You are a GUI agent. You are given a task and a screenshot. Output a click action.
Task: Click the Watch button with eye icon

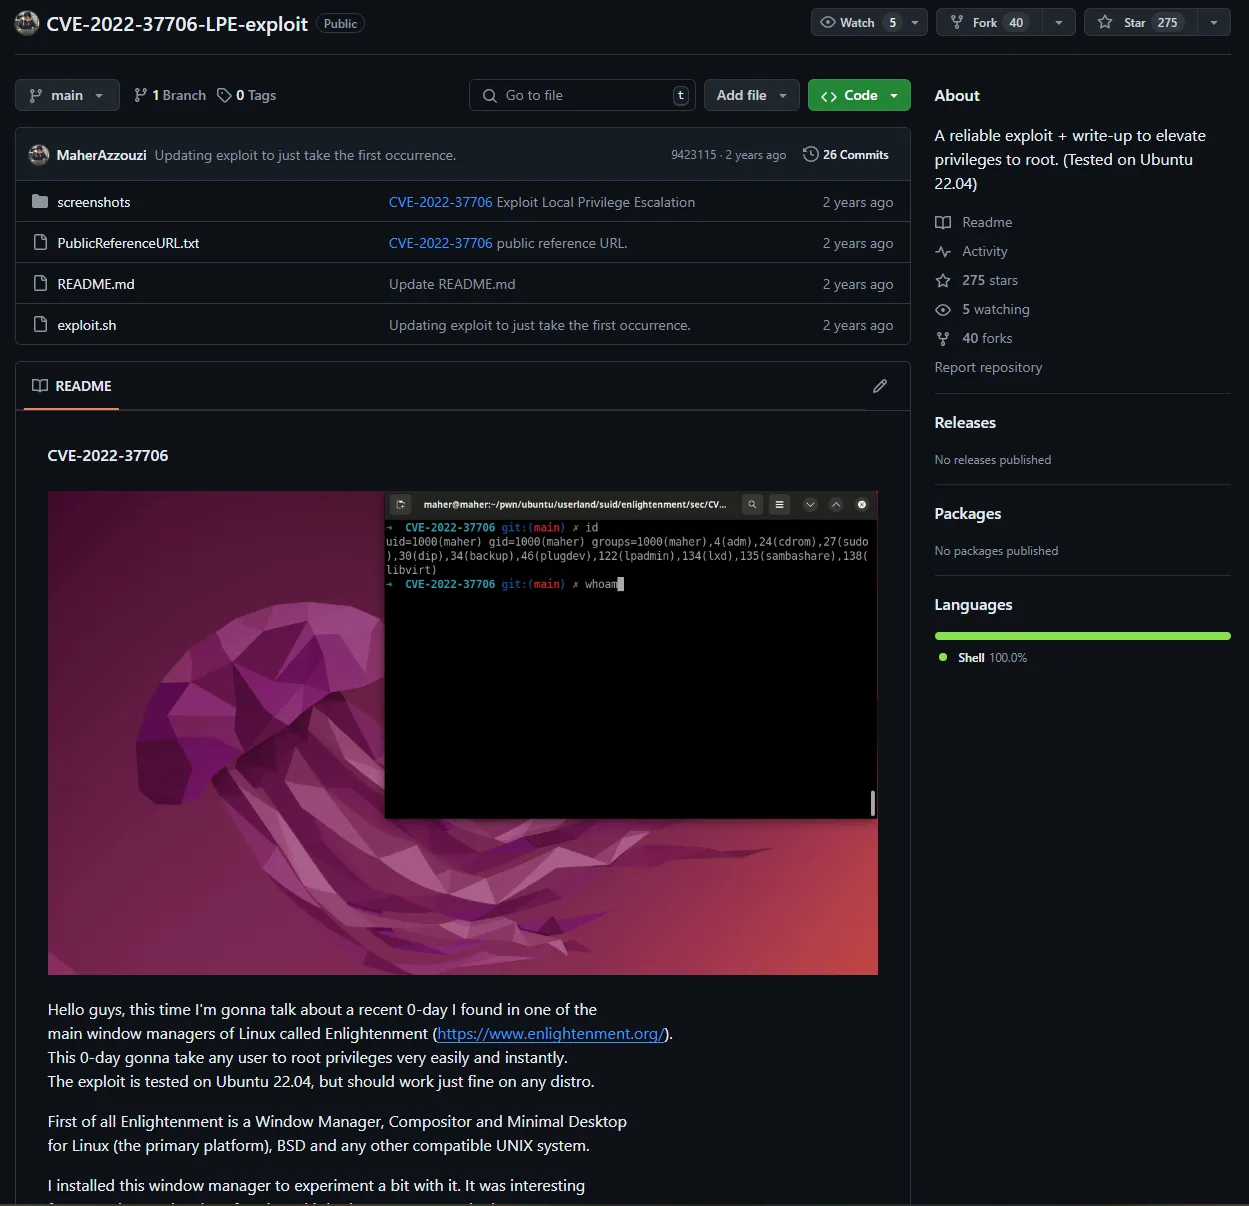coord(857,23)
